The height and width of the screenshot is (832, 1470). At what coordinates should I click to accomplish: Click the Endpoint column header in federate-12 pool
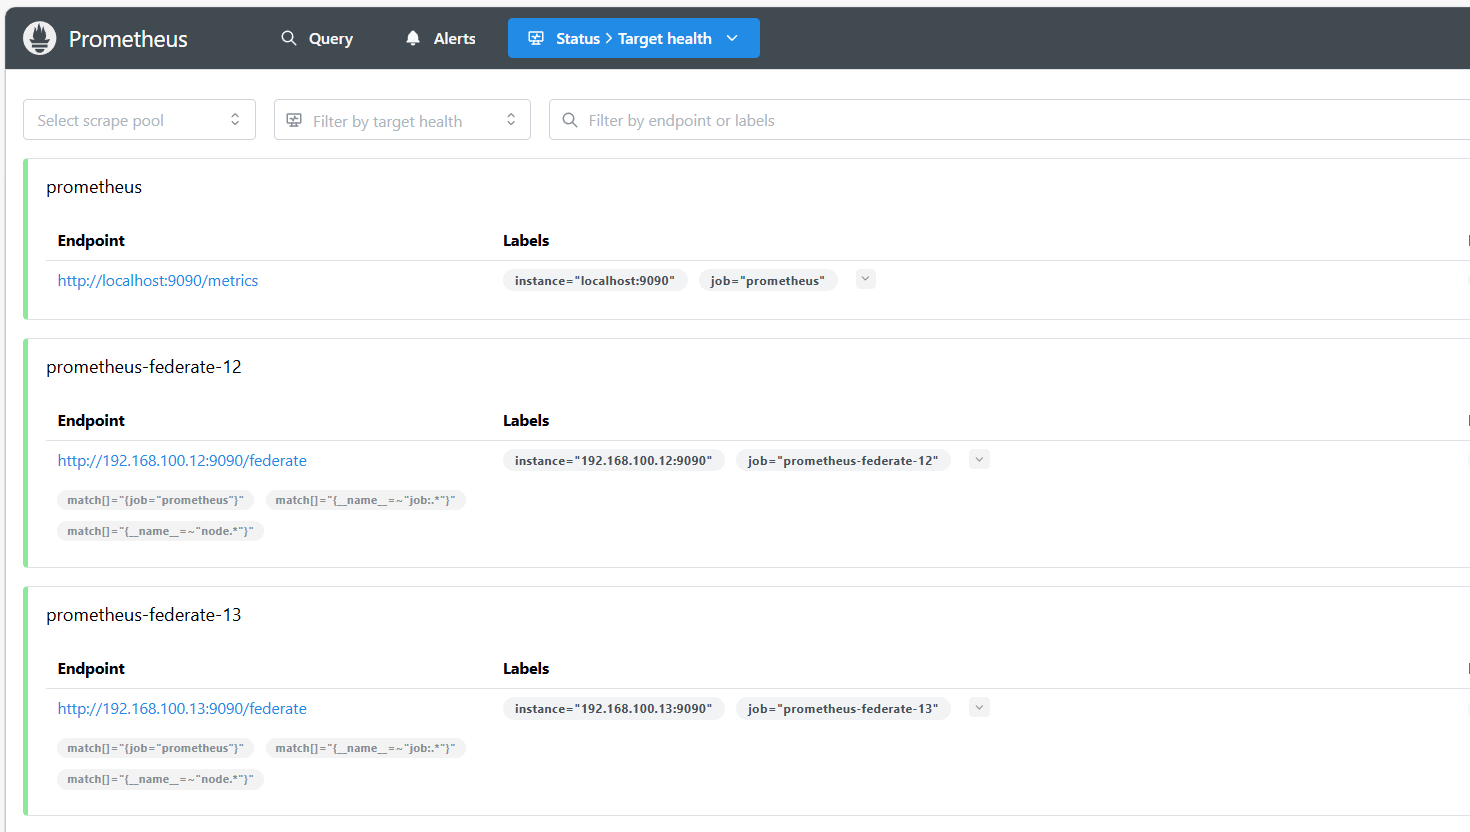[x=91, y=421]
